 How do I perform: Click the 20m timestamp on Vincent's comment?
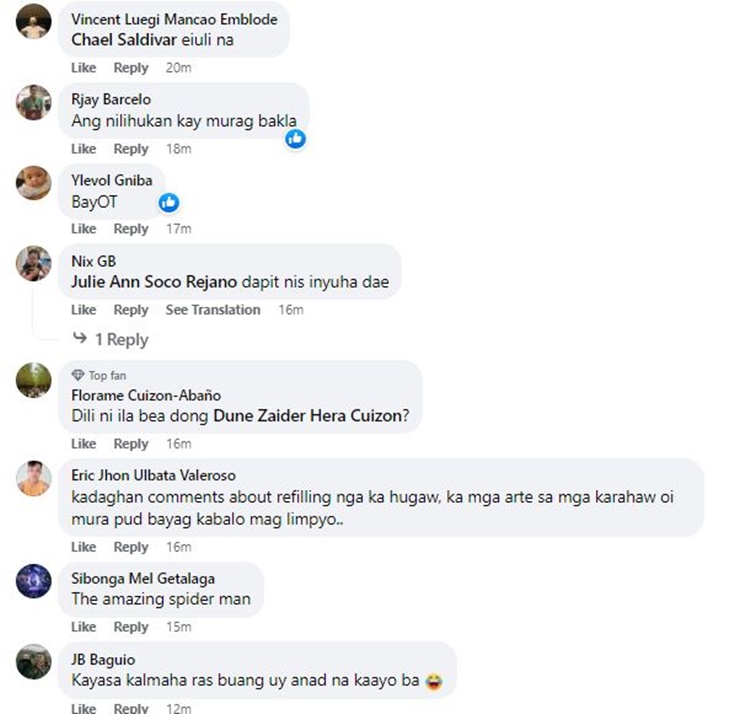coord(178,68)
